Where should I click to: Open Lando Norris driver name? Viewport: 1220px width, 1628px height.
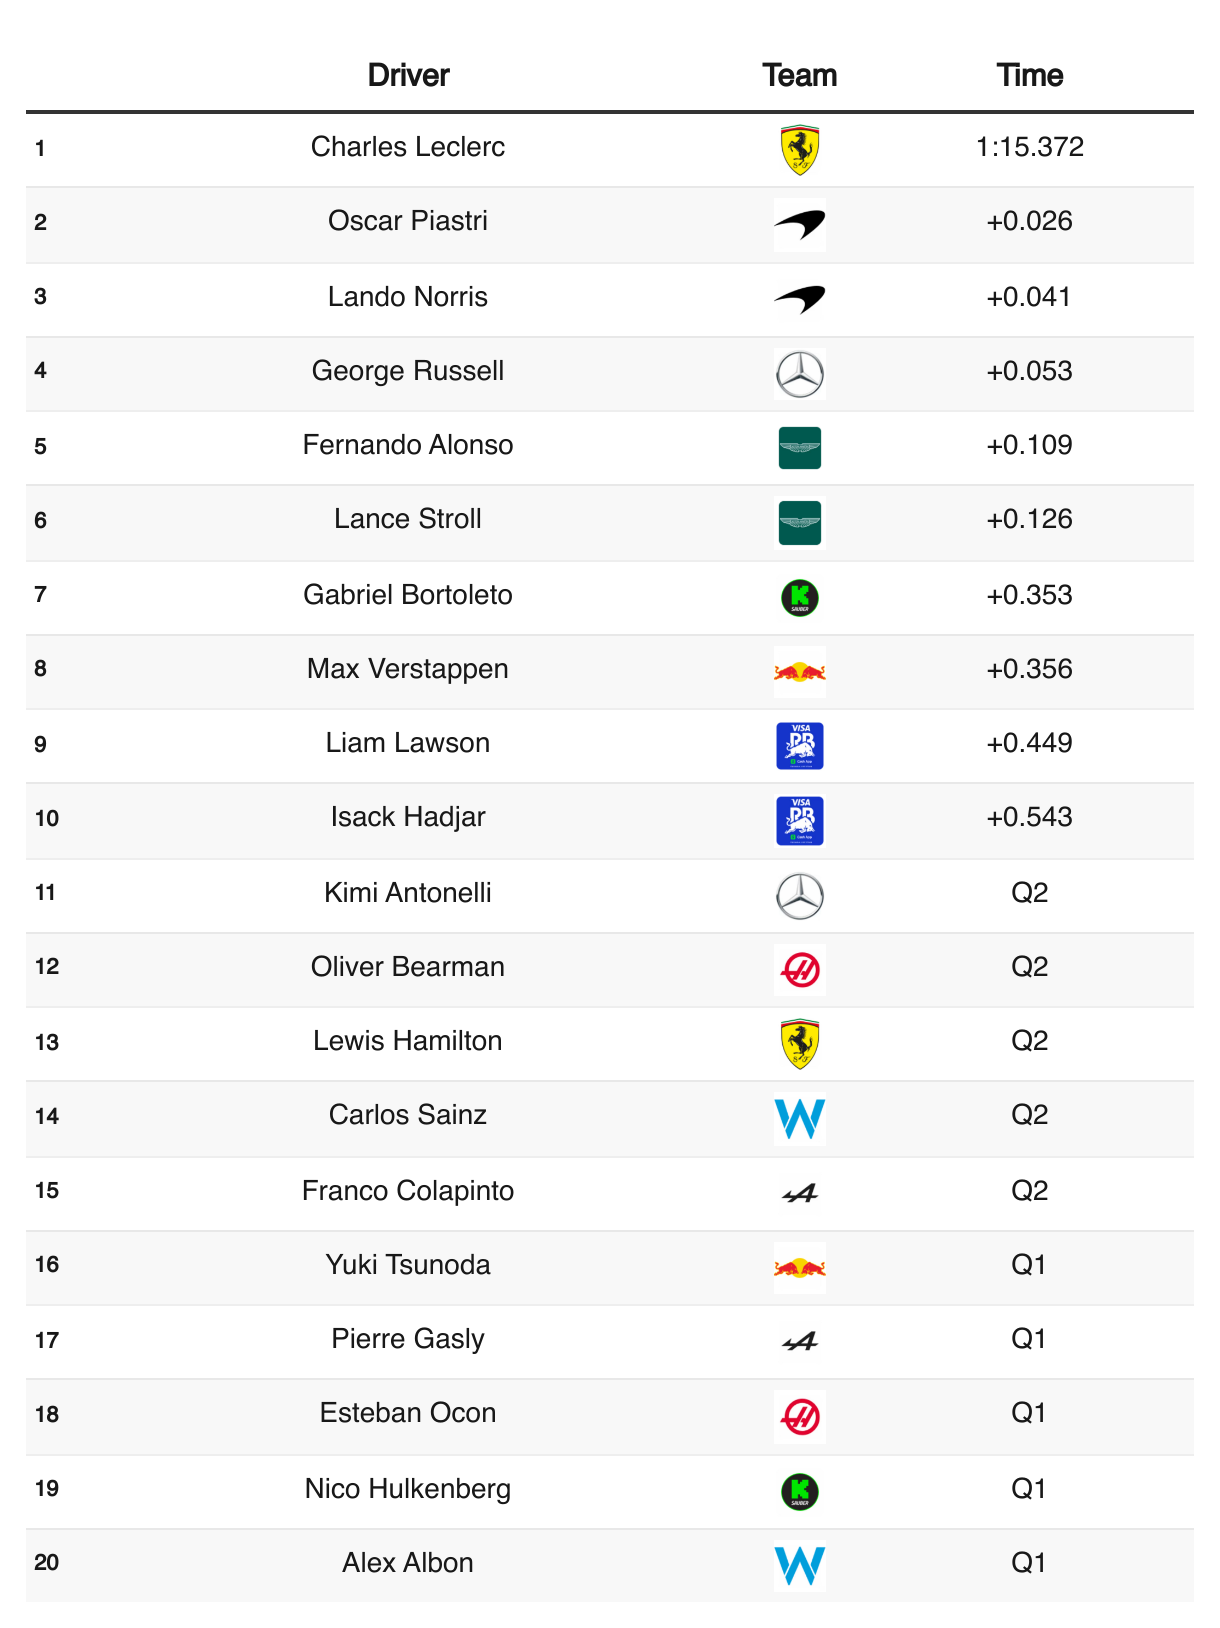(x=408, y=297)
